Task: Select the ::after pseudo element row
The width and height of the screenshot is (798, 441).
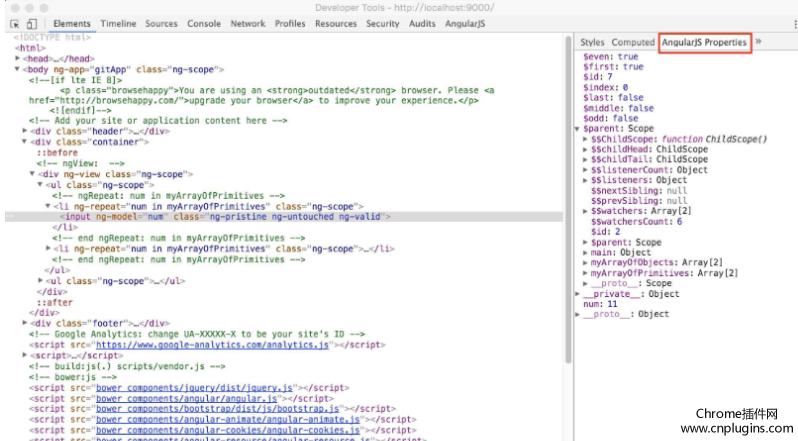Action: 54,302
